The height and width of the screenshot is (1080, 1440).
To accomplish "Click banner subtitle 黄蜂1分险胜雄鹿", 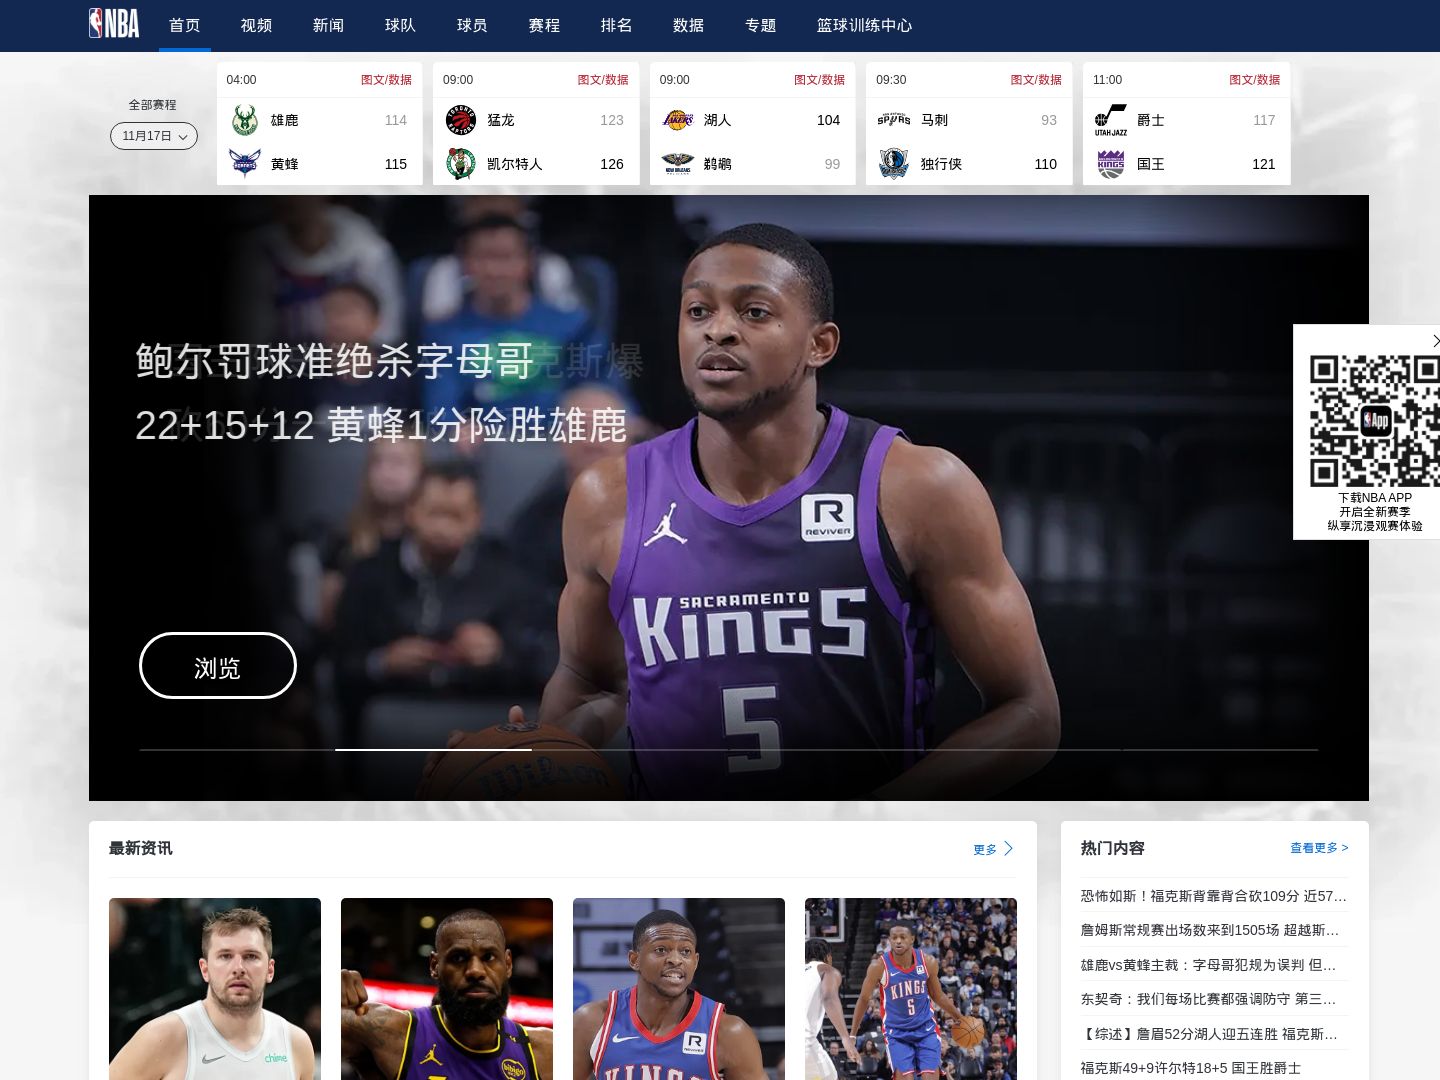I will tap(477, 426).
